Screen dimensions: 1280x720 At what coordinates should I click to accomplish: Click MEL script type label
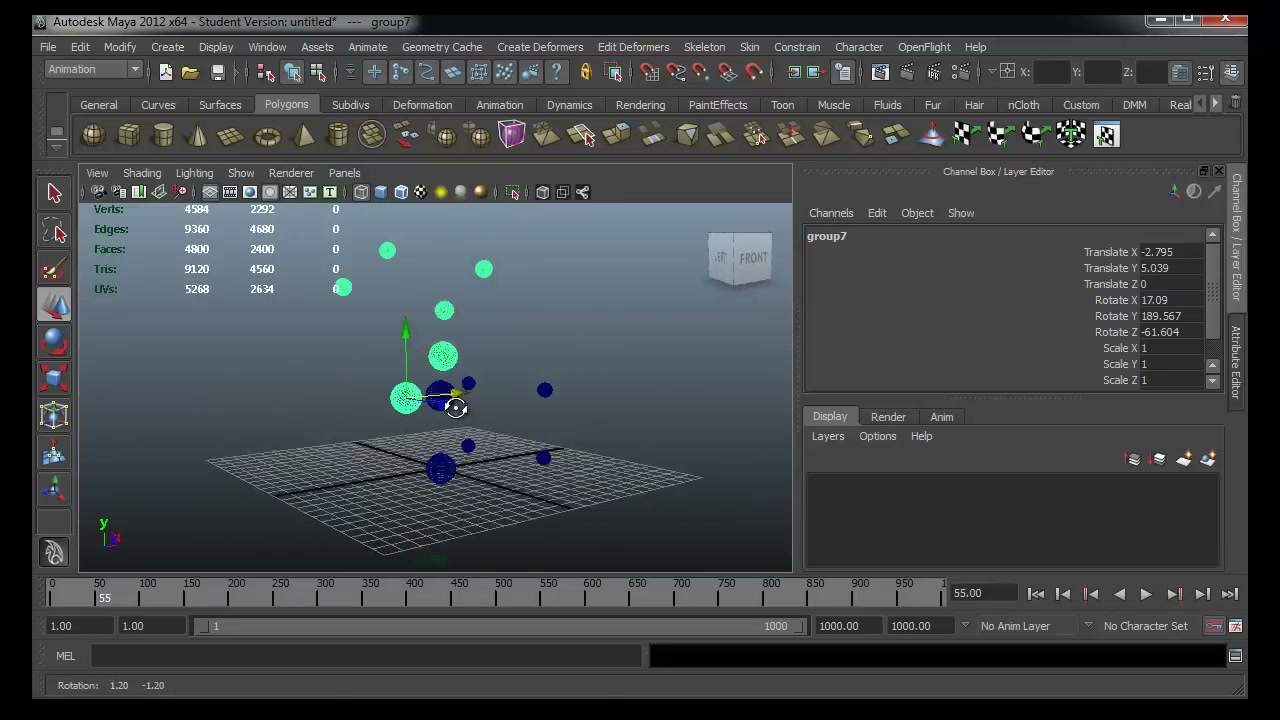[x=65, y=656]
